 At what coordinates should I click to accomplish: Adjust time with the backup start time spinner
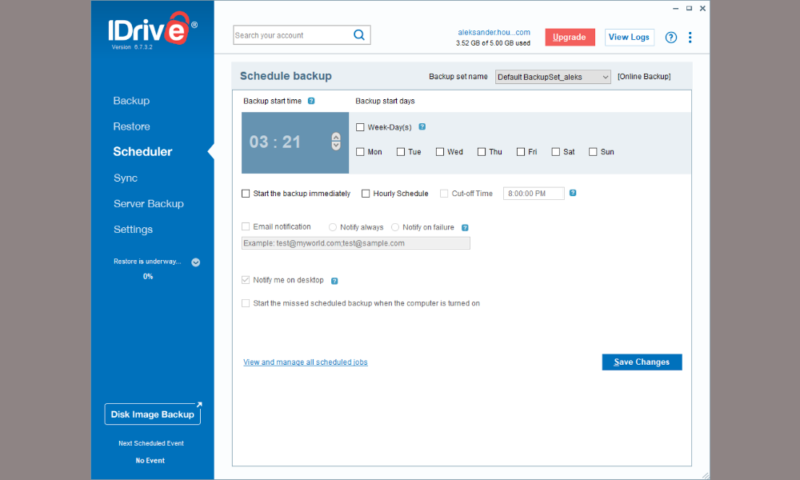(335, 142)
